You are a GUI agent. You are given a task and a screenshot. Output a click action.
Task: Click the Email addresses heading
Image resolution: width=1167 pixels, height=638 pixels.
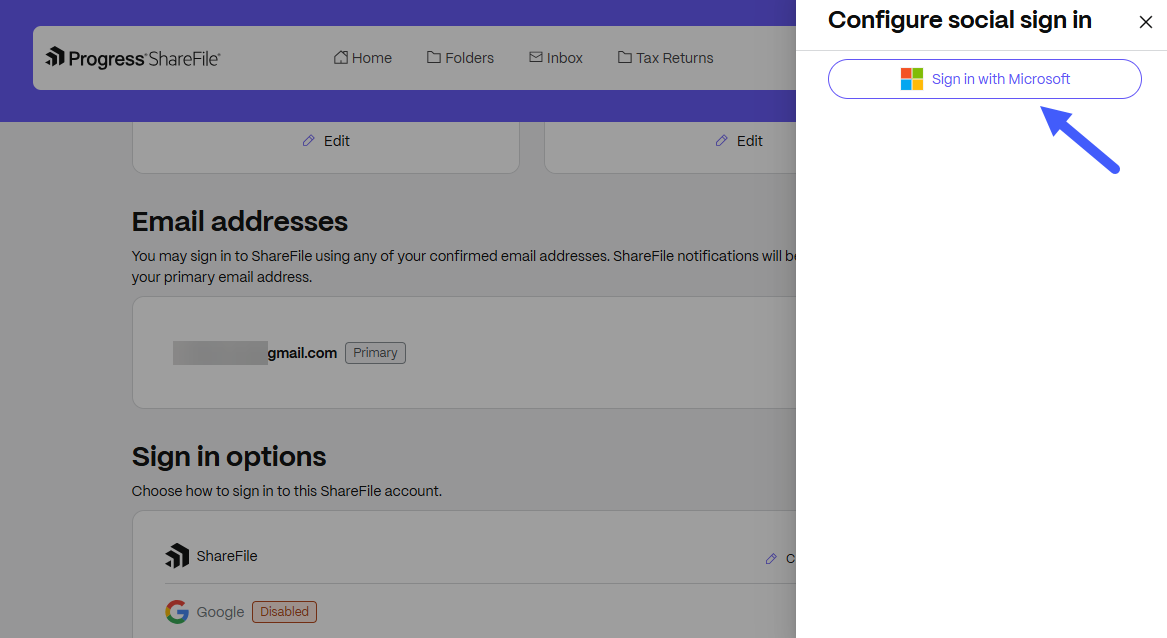point(240,221)
